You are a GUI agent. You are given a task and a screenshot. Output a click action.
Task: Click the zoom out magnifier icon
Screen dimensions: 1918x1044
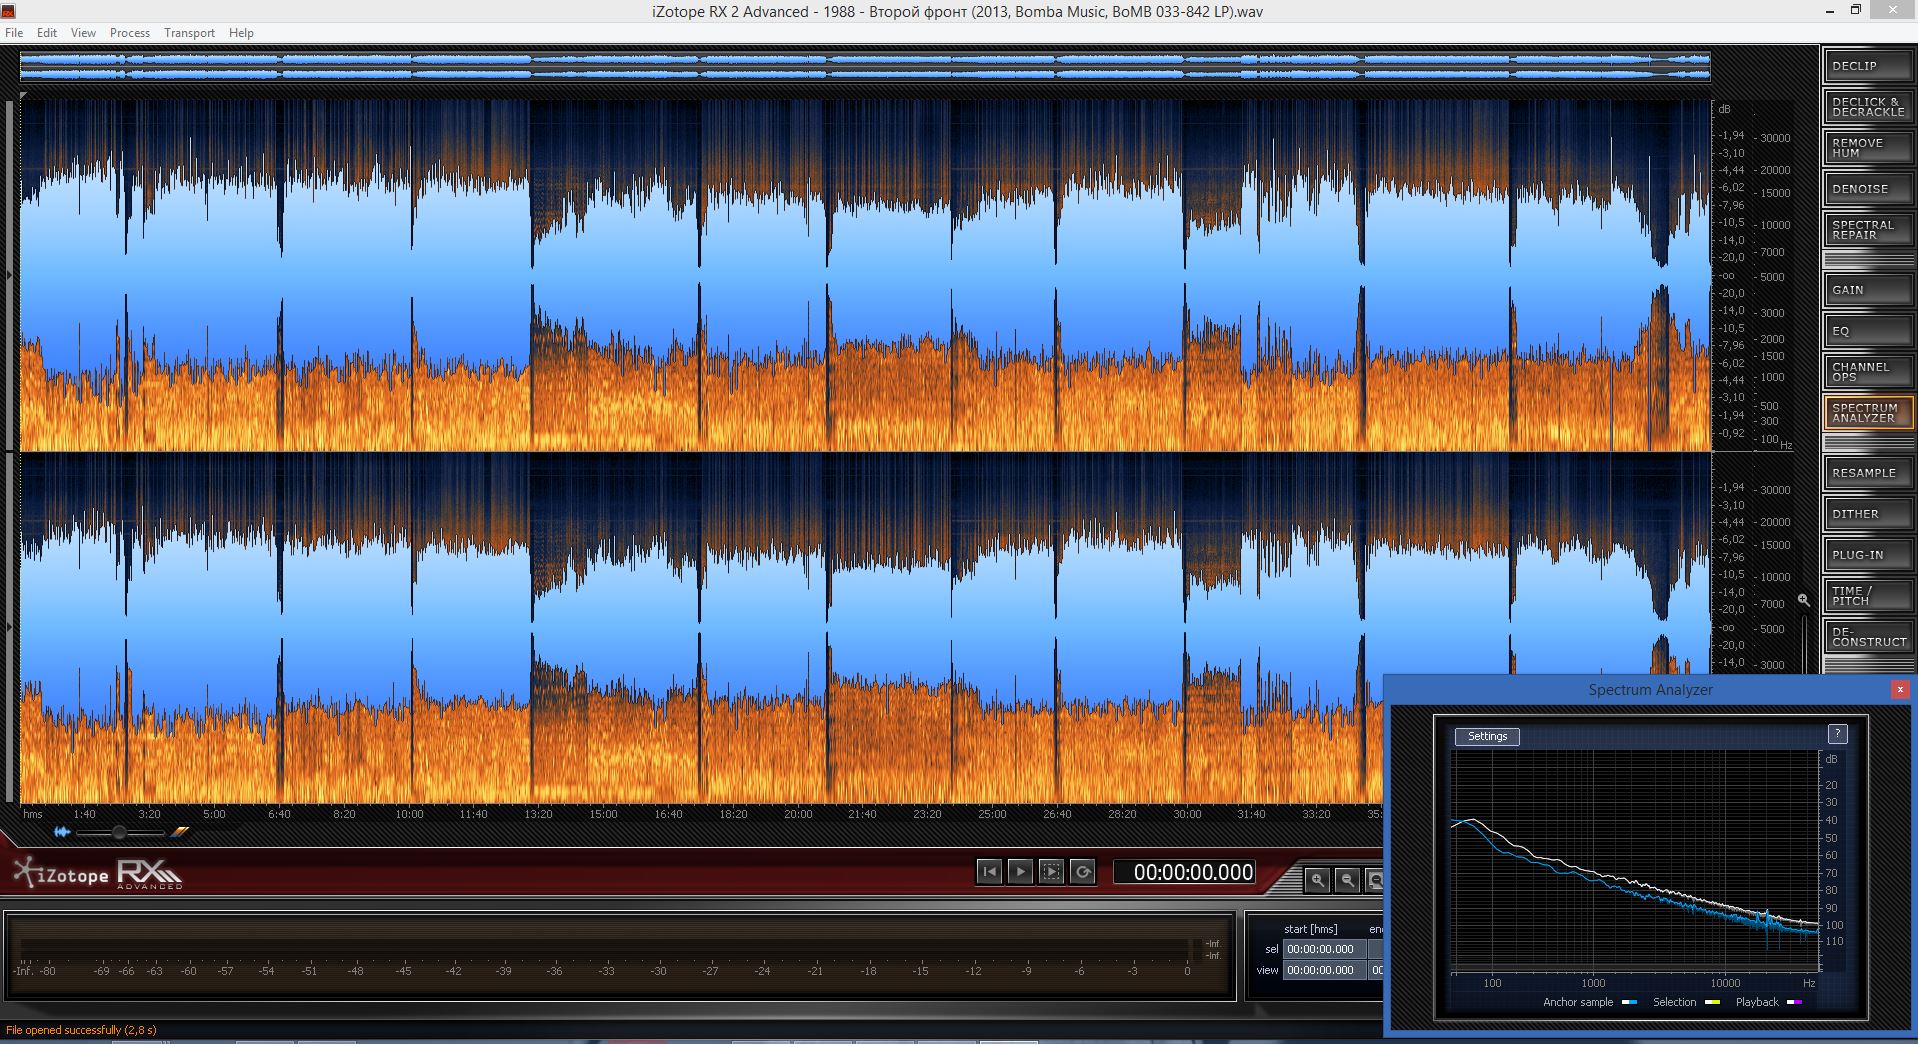(1348, 880)
